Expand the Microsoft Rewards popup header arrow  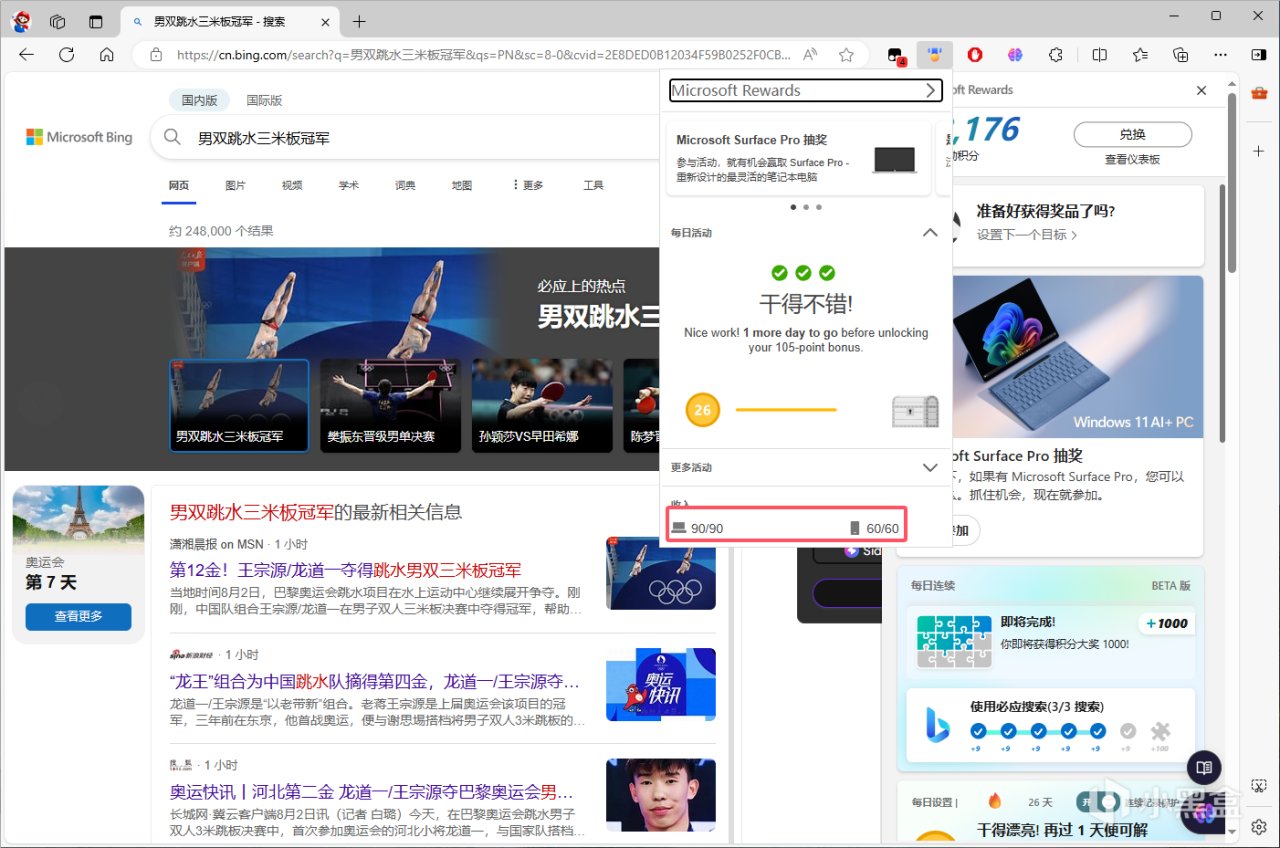(x=931, y=90)
